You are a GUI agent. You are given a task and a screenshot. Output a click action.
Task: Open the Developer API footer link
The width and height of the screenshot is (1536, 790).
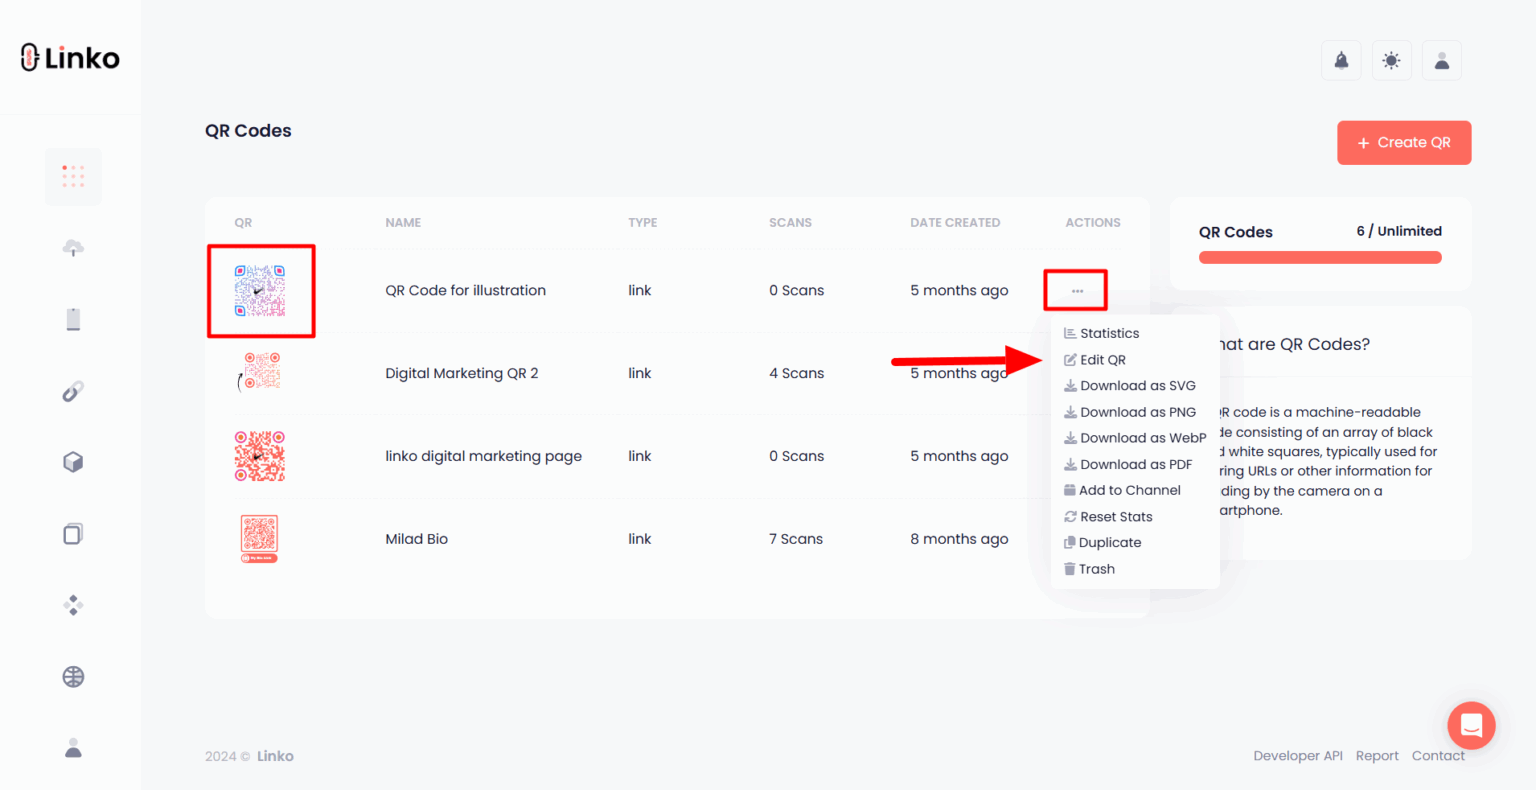tap(1297, 756)
